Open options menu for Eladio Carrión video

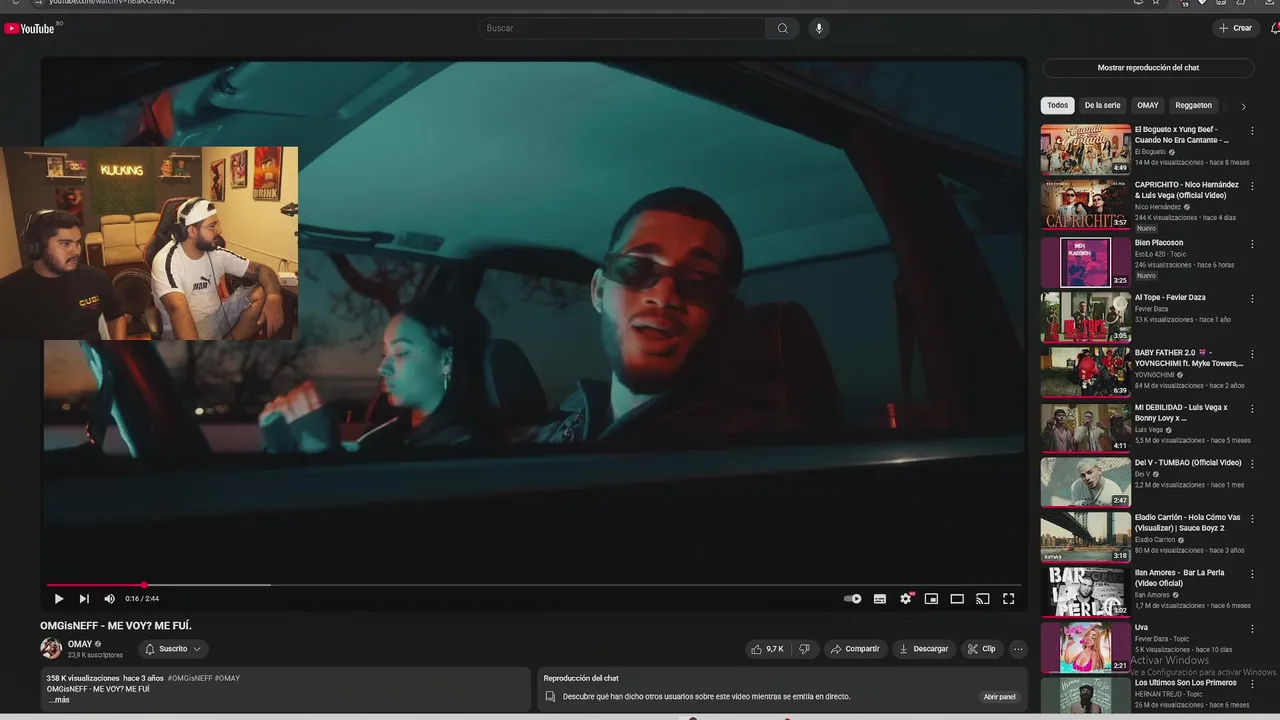point(1251,519)
